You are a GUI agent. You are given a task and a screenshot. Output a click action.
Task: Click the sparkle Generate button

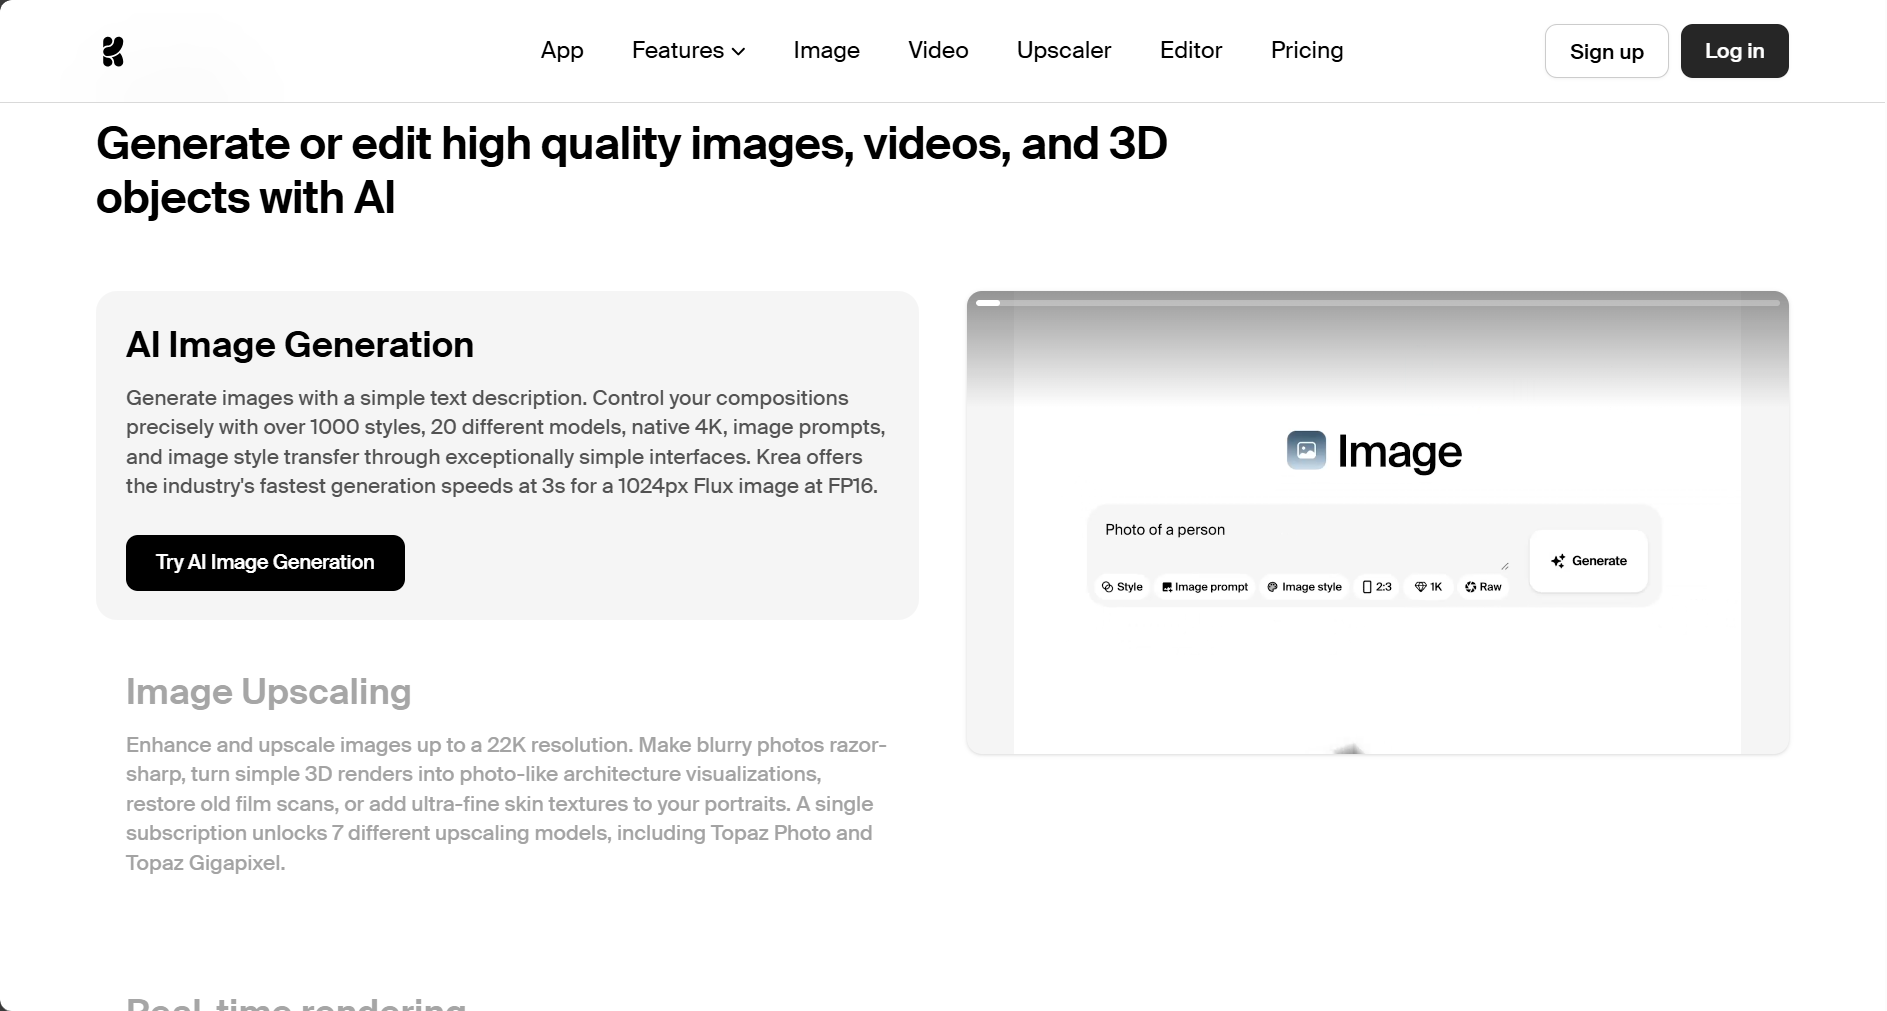pyautogui.click(x=1588, y=561)
